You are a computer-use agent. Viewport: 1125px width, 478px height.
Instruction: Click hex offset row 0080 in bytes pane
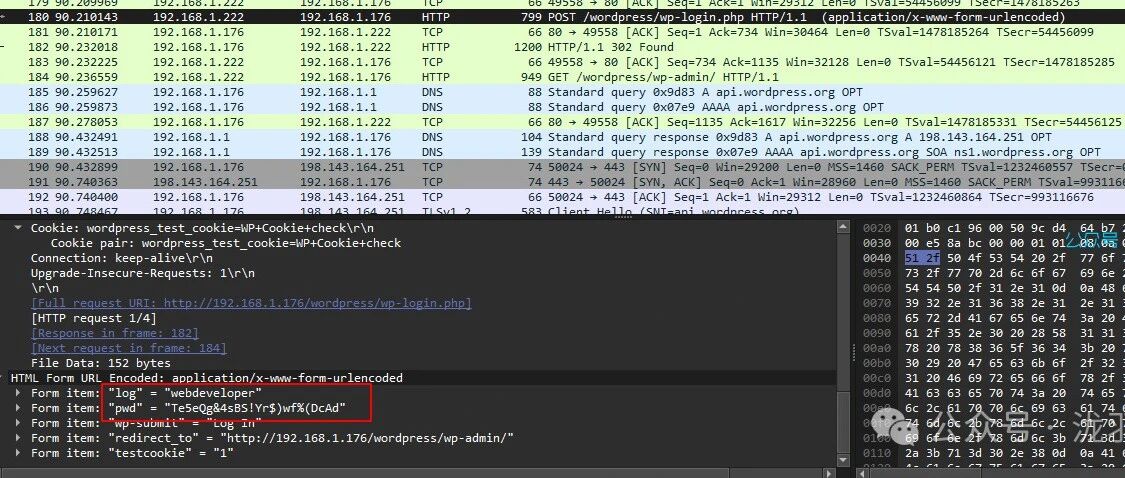(x=877, y=318)
